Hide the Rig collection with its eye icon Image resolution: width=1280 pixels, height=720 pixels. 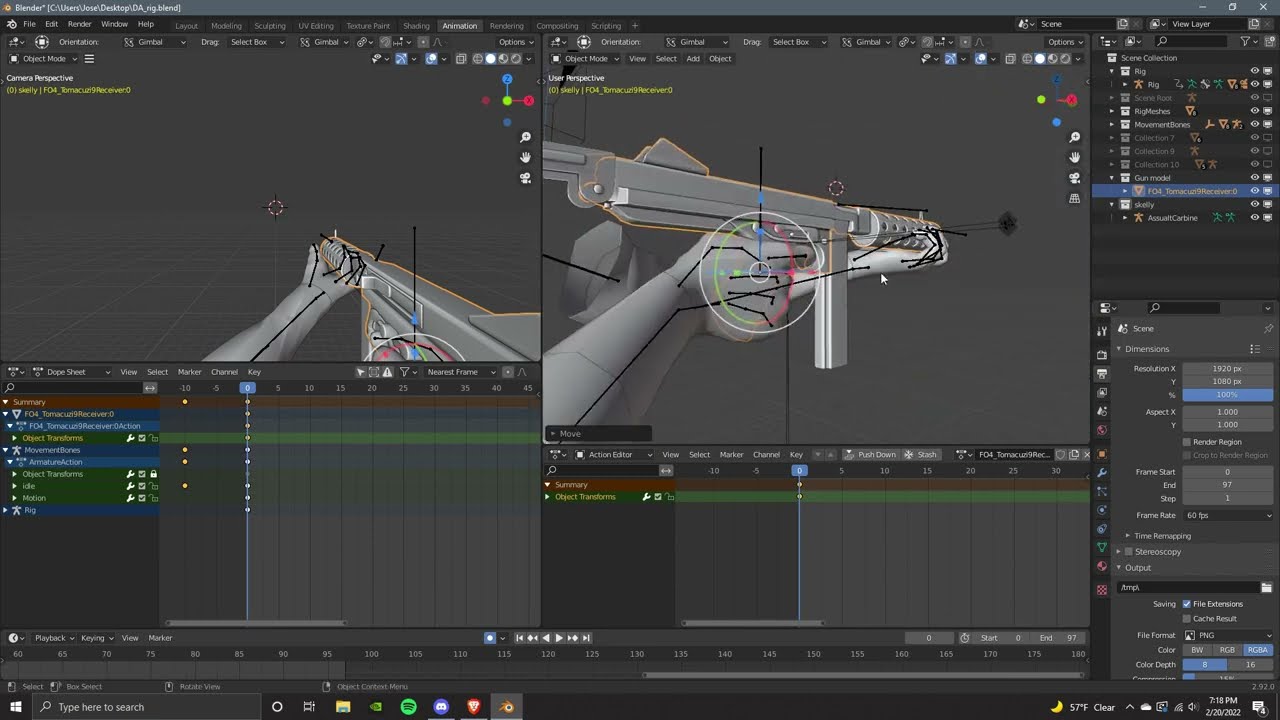1255,71
